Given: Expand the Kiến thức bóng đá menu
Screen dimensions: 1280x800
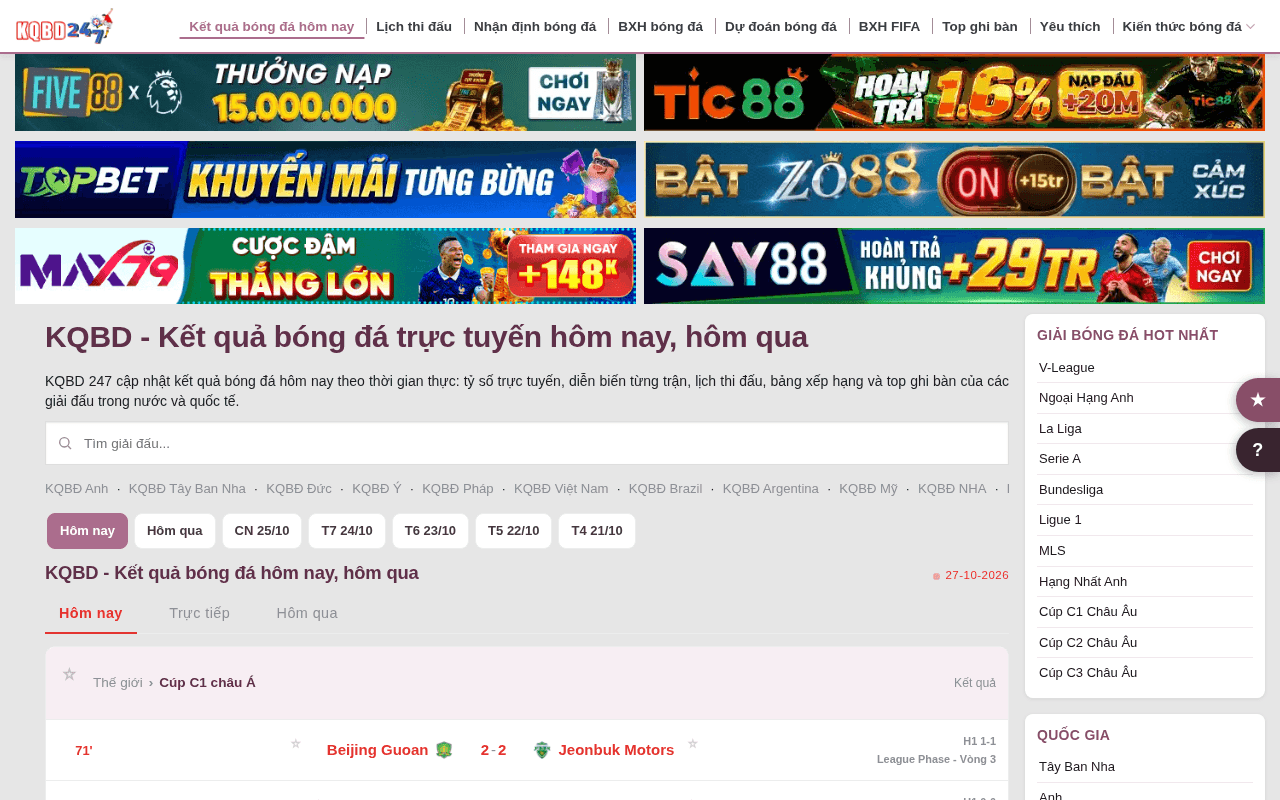Looking at the screenshot, I should (x=1189, y=26).
